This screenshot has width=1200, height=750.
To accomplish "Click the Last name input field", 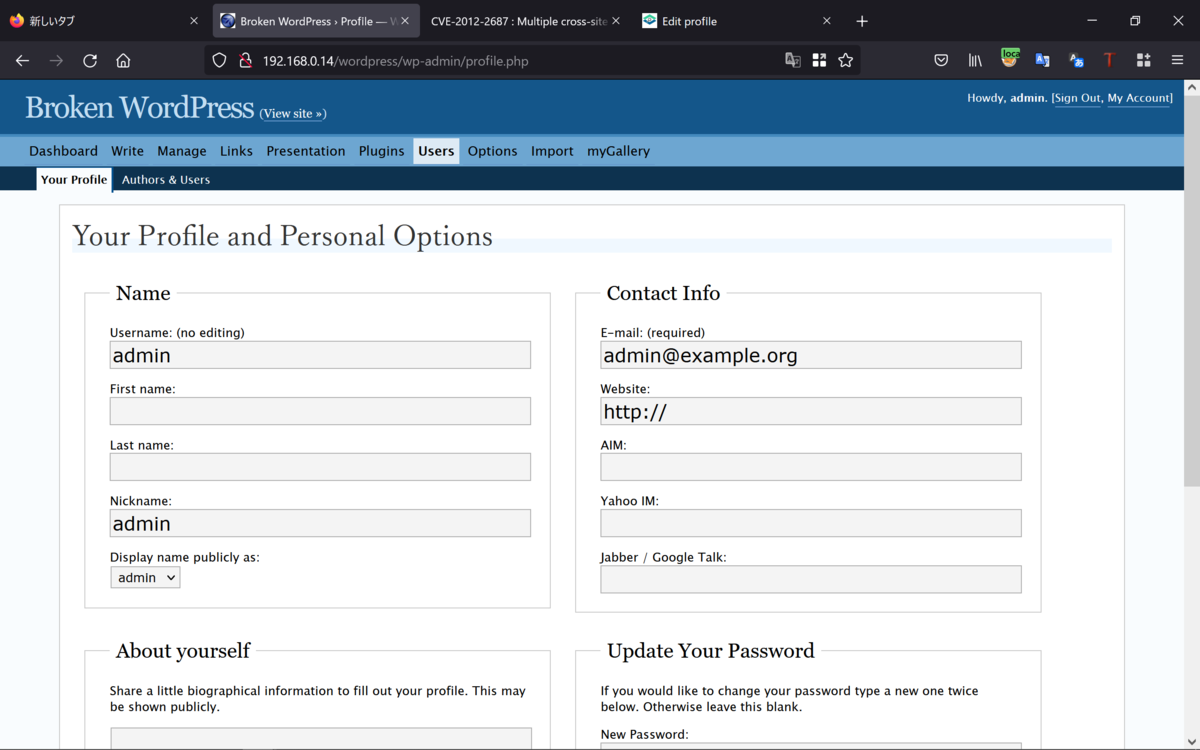I will click(x=320, y=467).
